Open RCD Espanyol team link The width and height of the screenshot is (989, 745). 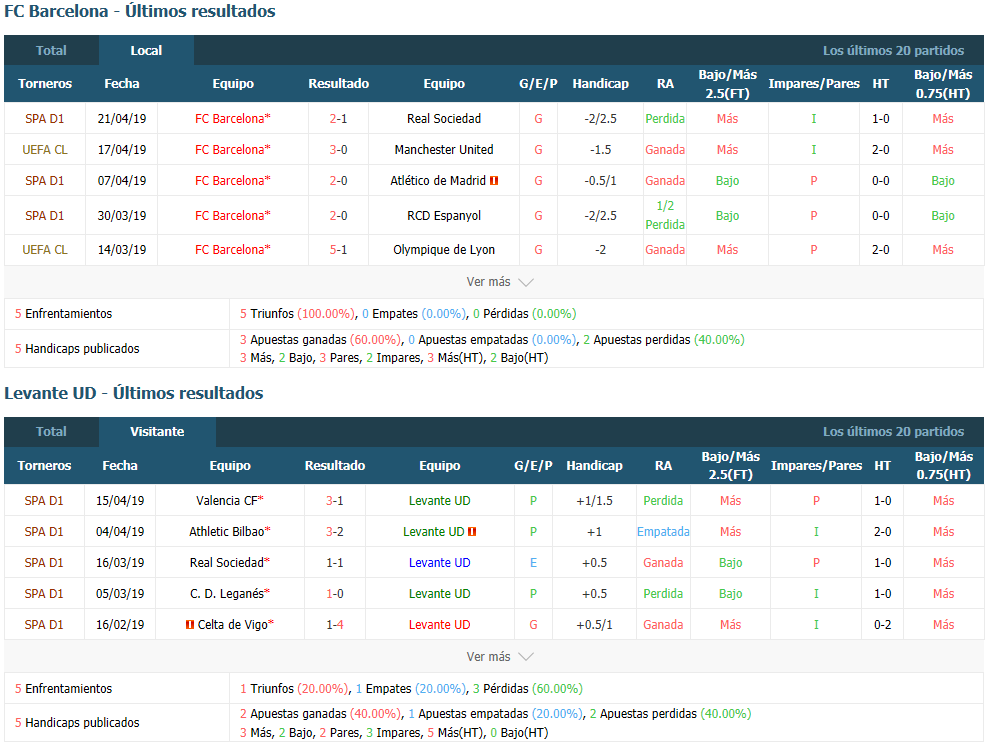pyautogui.click(x=444, y=216)
